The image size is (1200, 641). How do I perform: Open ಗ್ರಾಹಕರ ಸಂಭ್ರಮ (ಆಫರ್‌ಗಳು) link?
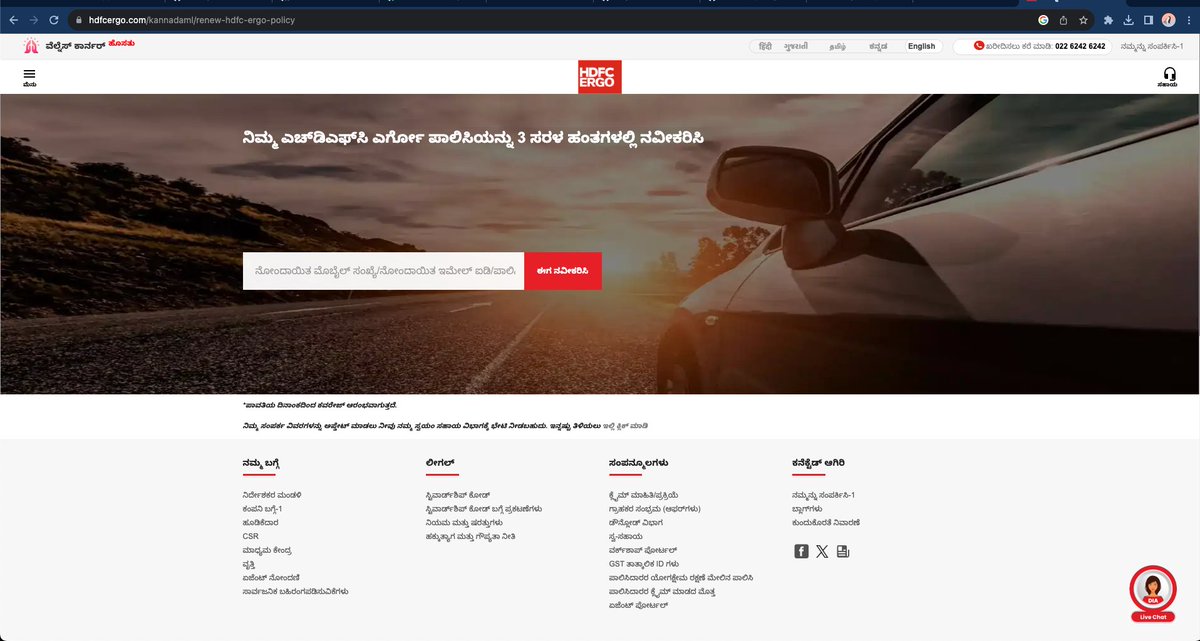654,509
